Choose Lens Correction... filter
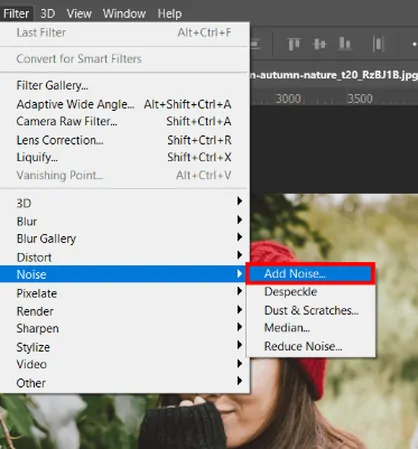This screenshot has width=418, height=449. point(124,140)
